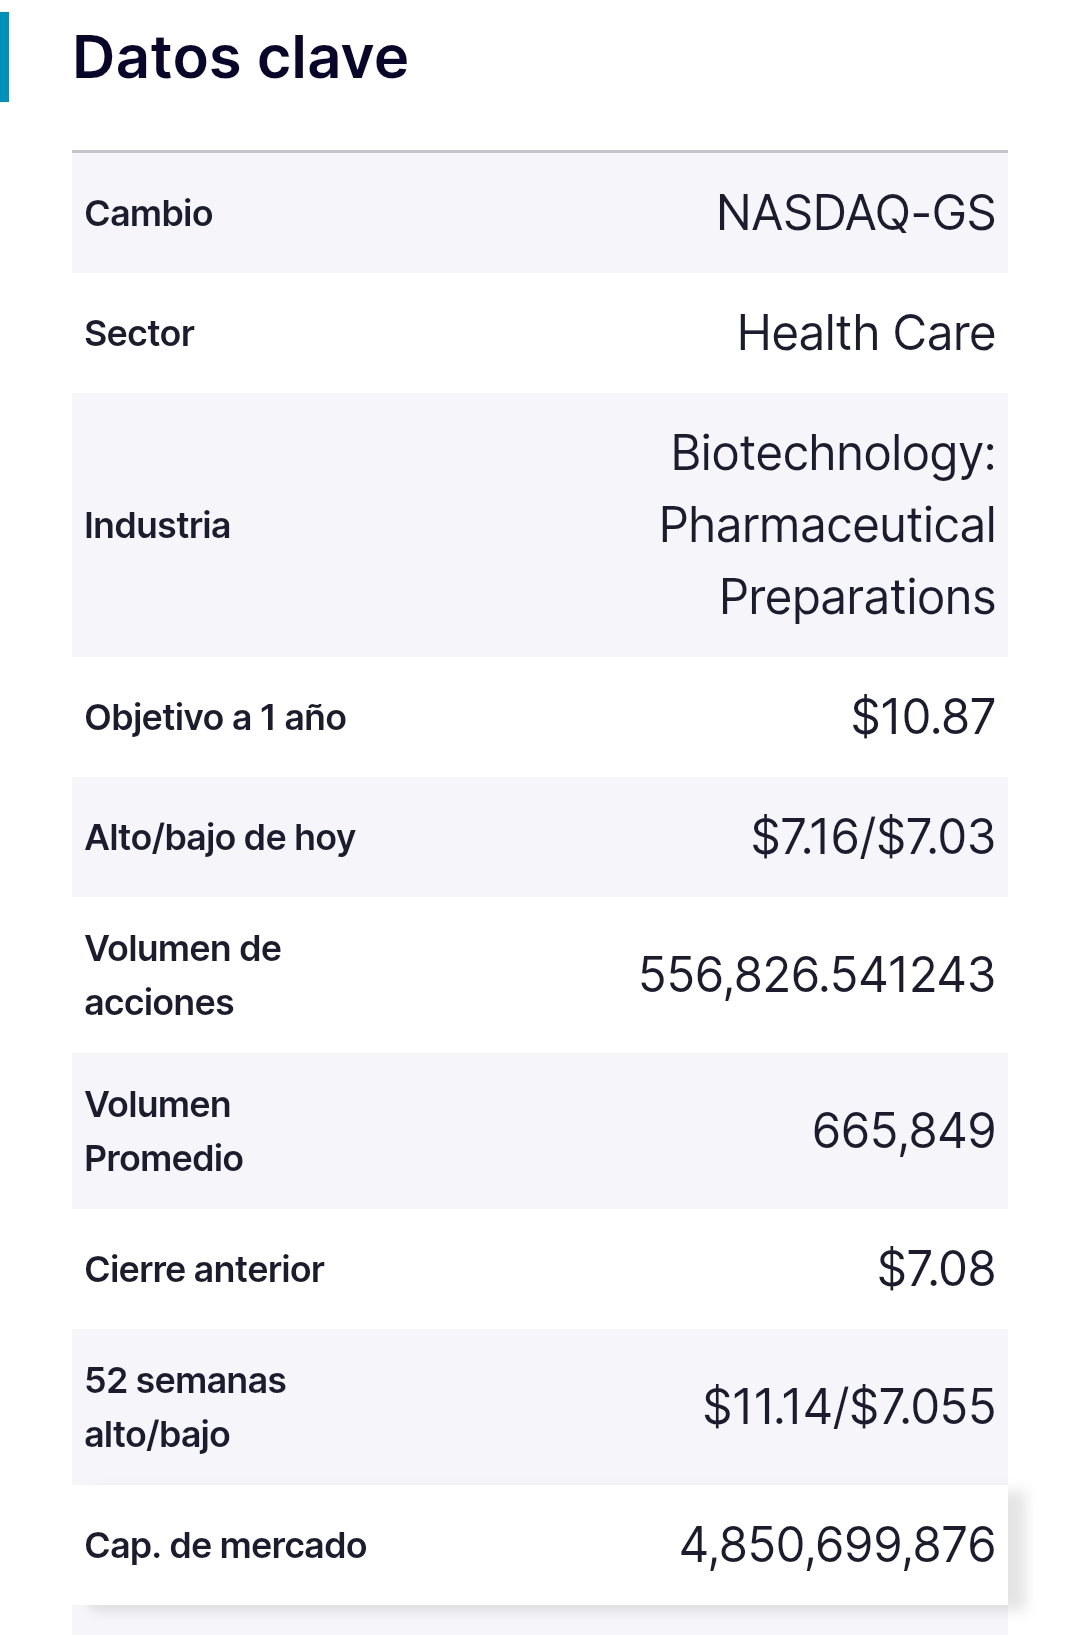
Task: Click the Volumen de acciones label
Action: pyautogui.click(x=183, y=975)
